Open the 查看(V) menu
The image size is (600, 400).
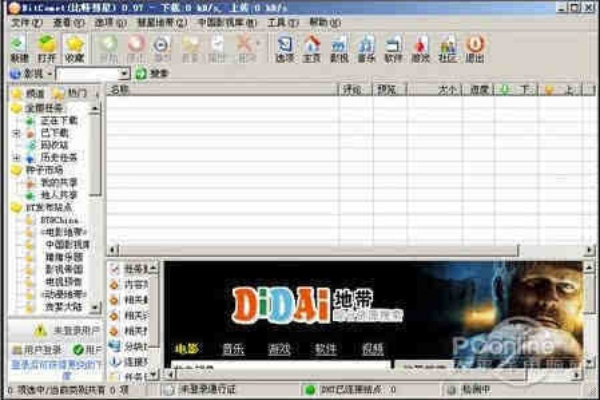[68, 23]
